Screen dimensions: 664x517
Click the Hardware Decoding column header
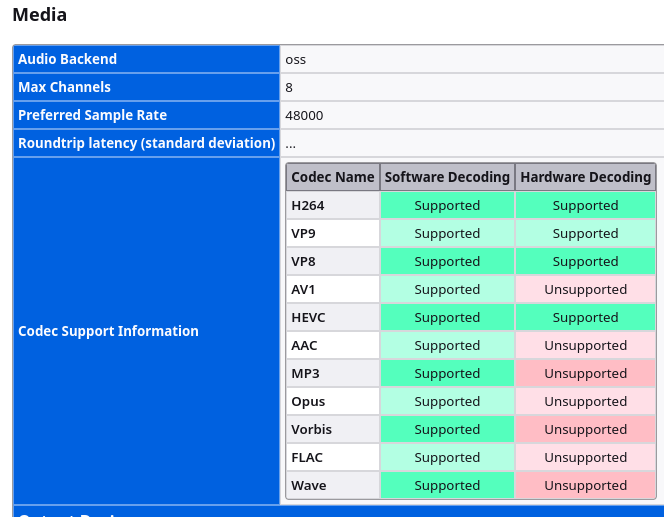pos(585,177)
